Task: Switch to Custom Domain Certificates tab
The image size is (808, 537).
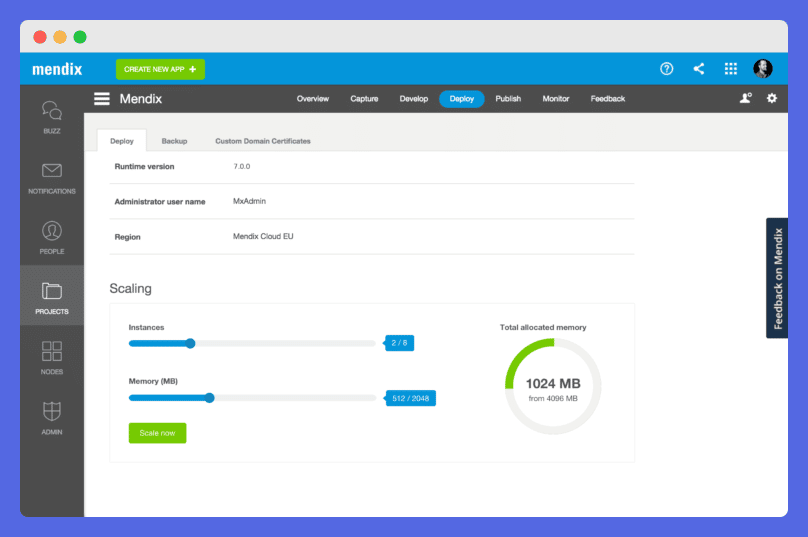Action: (x=263, y=141)
